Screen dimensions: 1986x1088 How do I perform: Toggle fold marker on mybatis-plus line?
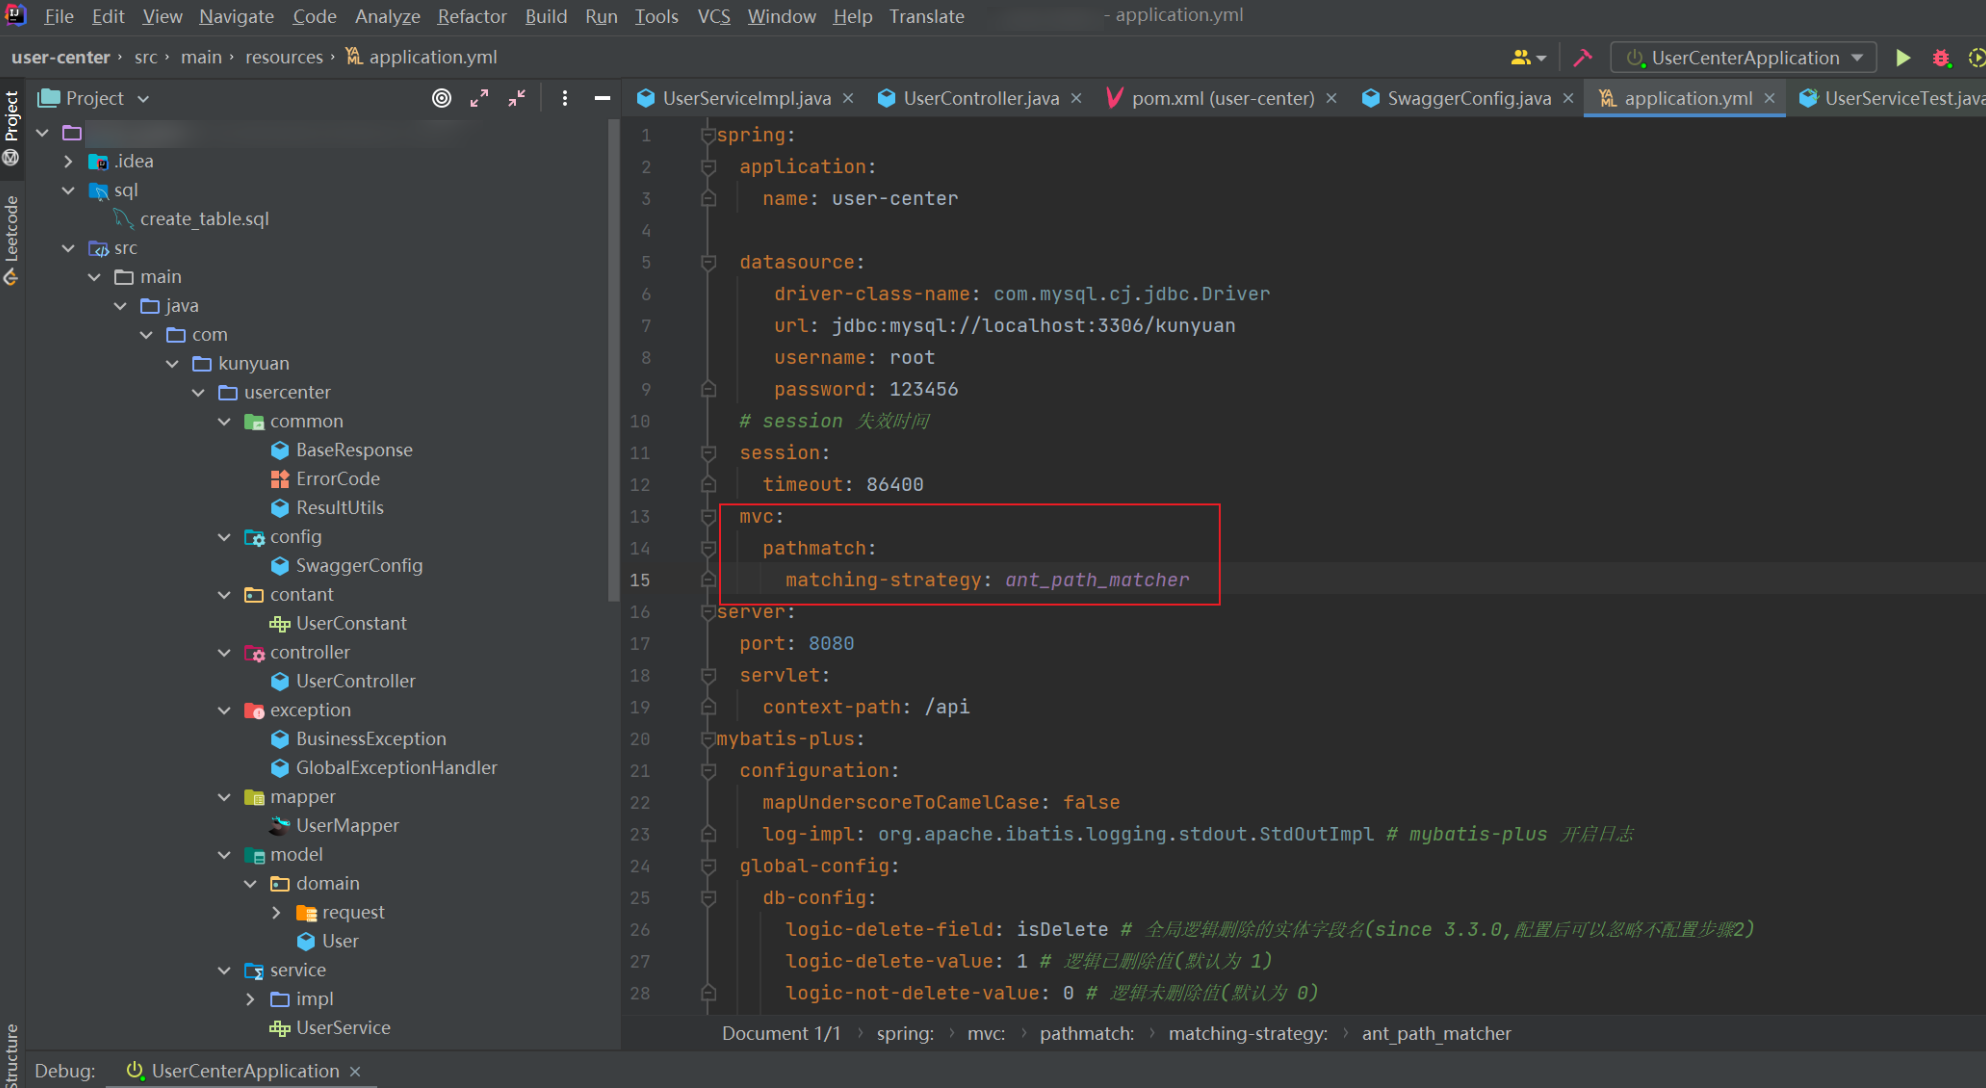coord(708,739)
